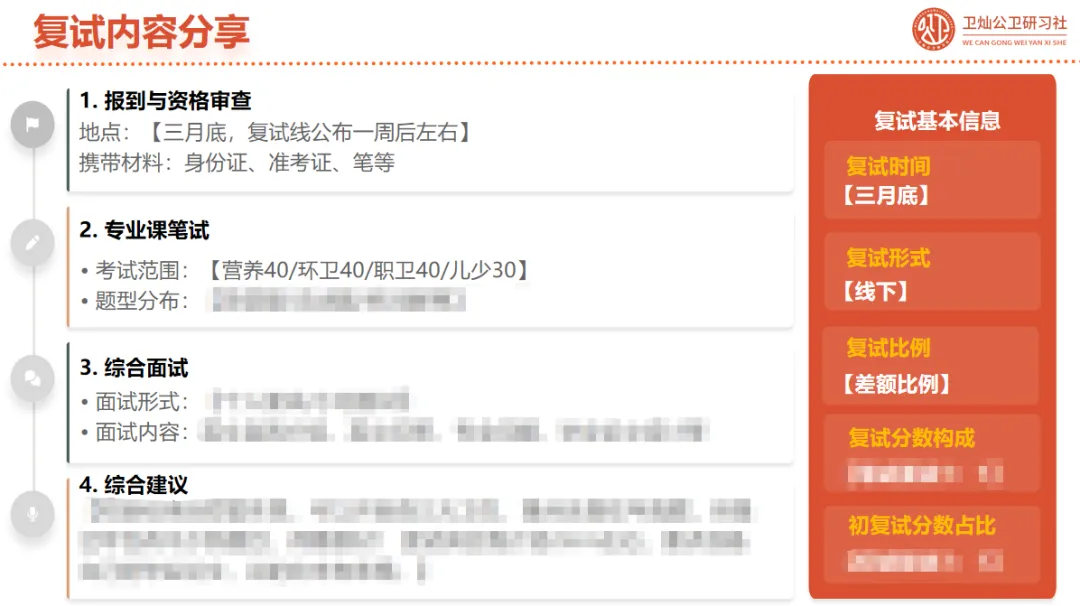Select the 复试时间 info card

click(x=932, y=180)
